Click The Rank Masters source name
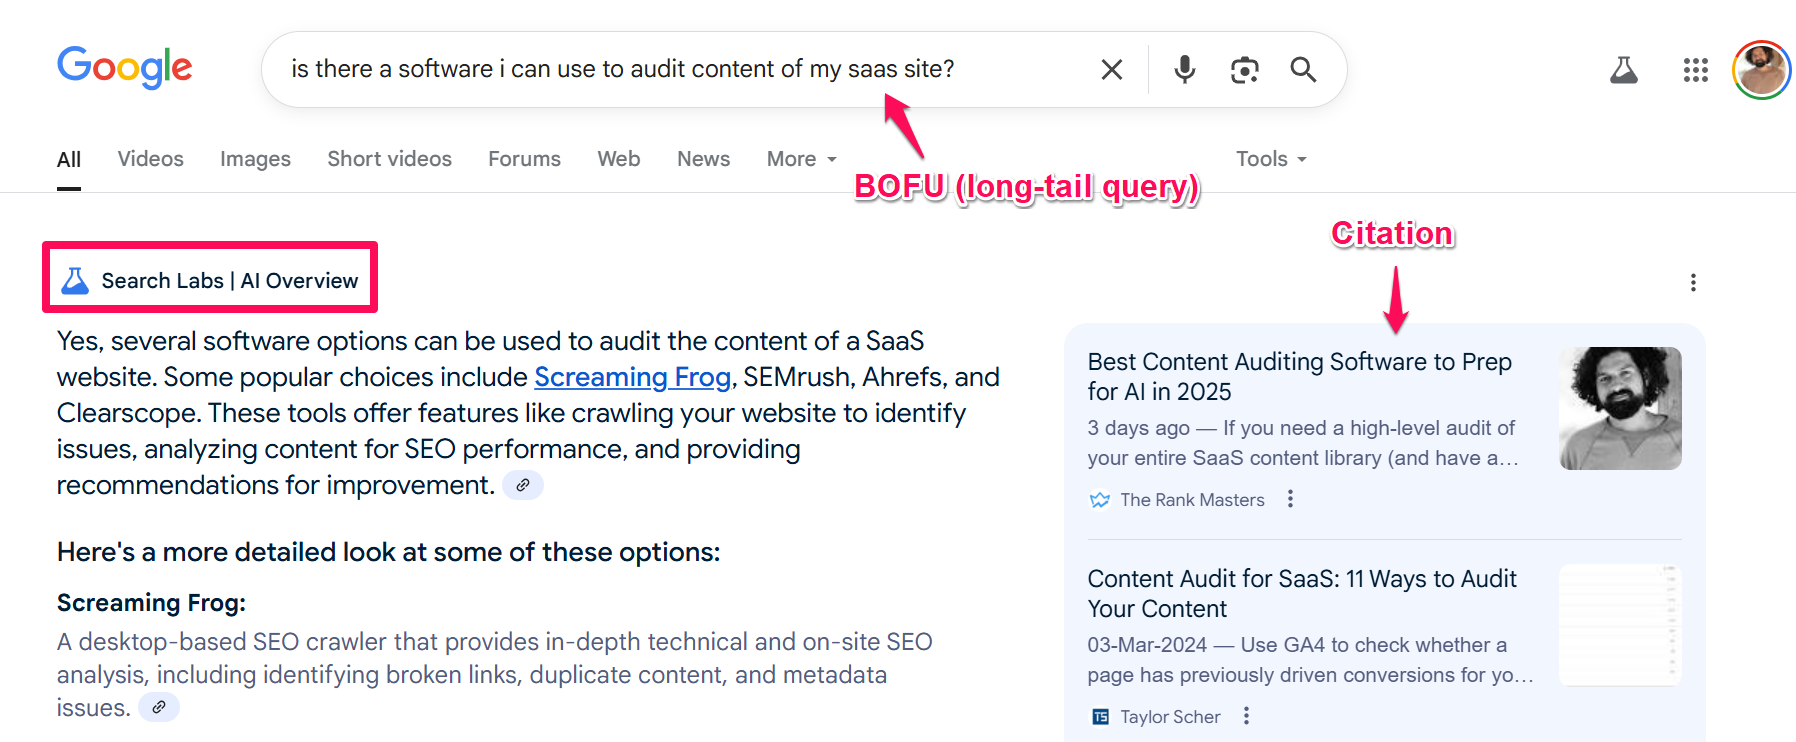Screen dimensions: 1796x742 pos(1192,500)
